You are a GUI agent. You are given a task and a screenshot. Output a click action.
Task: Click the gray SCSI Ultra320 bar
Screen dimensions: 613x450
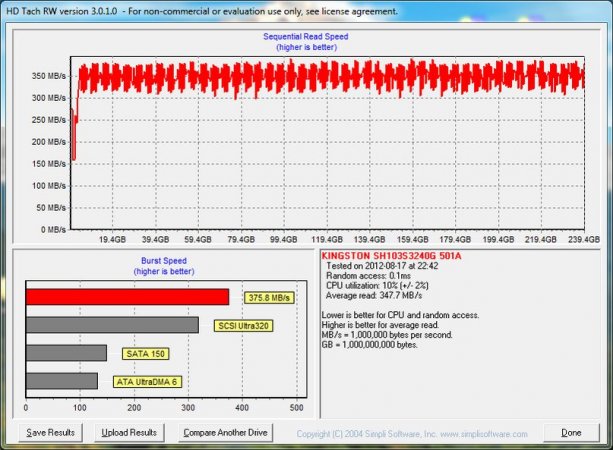pyautogui.click(x=112, y=325)
